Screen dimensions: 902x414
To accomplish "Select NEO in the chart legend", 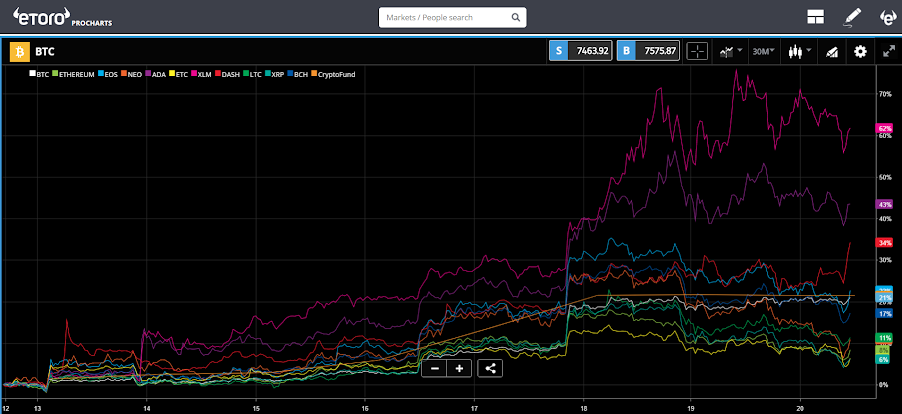I will [131, 74].
